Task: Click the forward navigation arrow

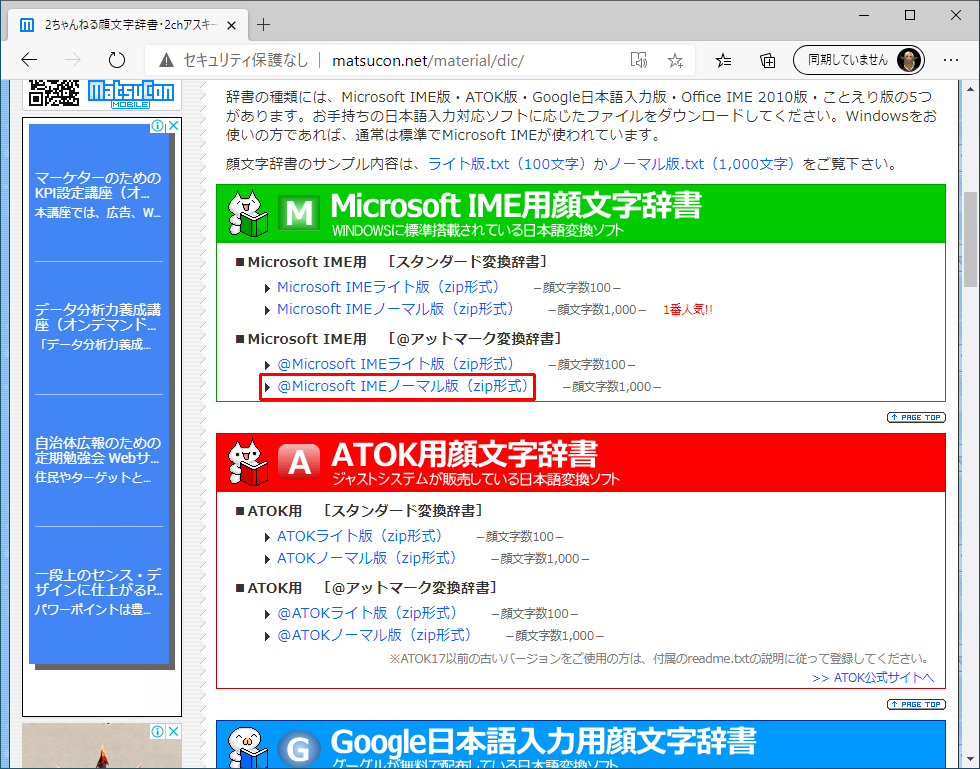Action: [x=73, y=60]
